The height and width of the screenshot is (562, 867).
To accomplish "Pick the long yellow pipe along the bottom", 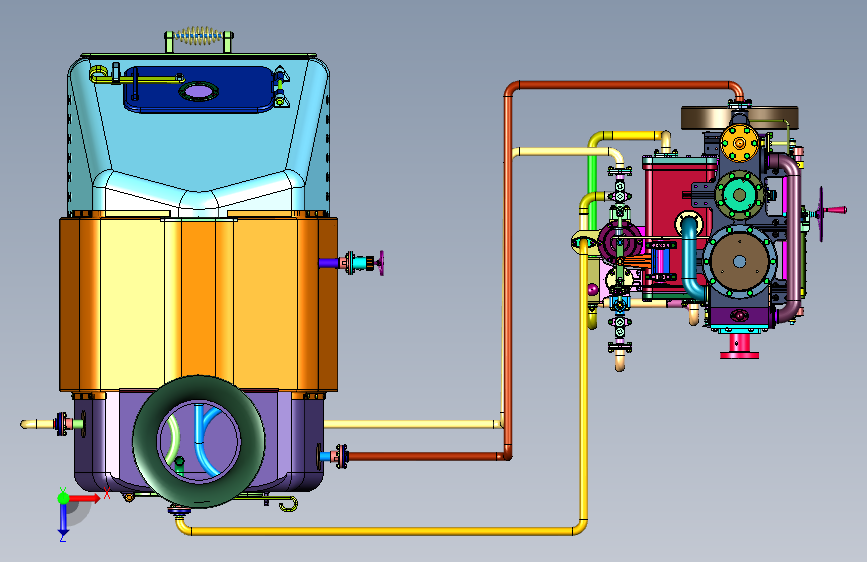I will tap(382, 531).
